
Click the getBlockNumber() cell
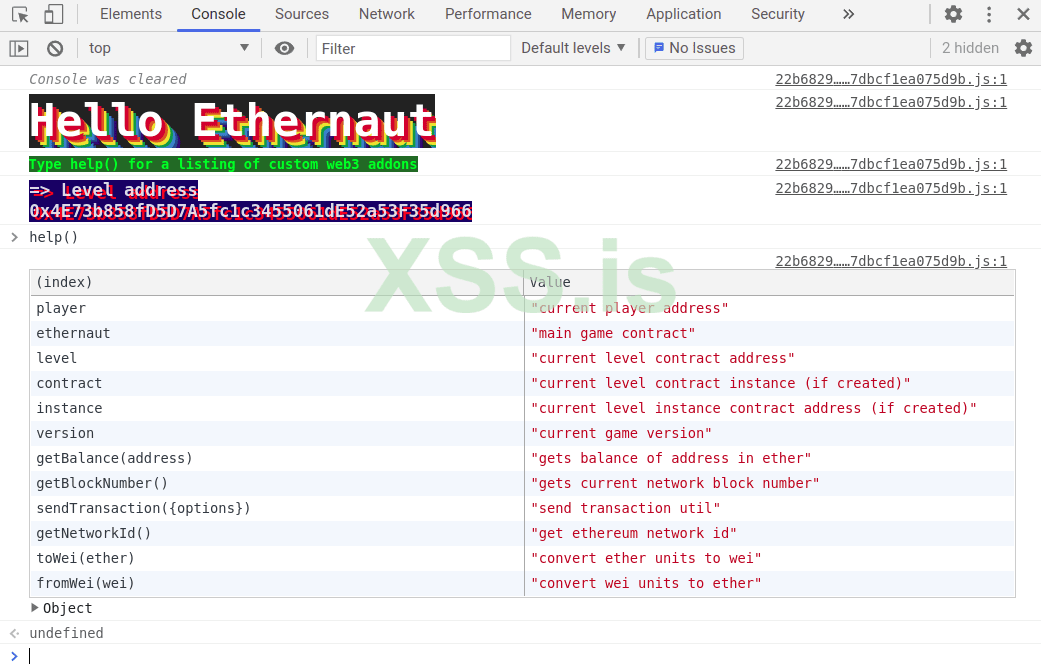277,483
